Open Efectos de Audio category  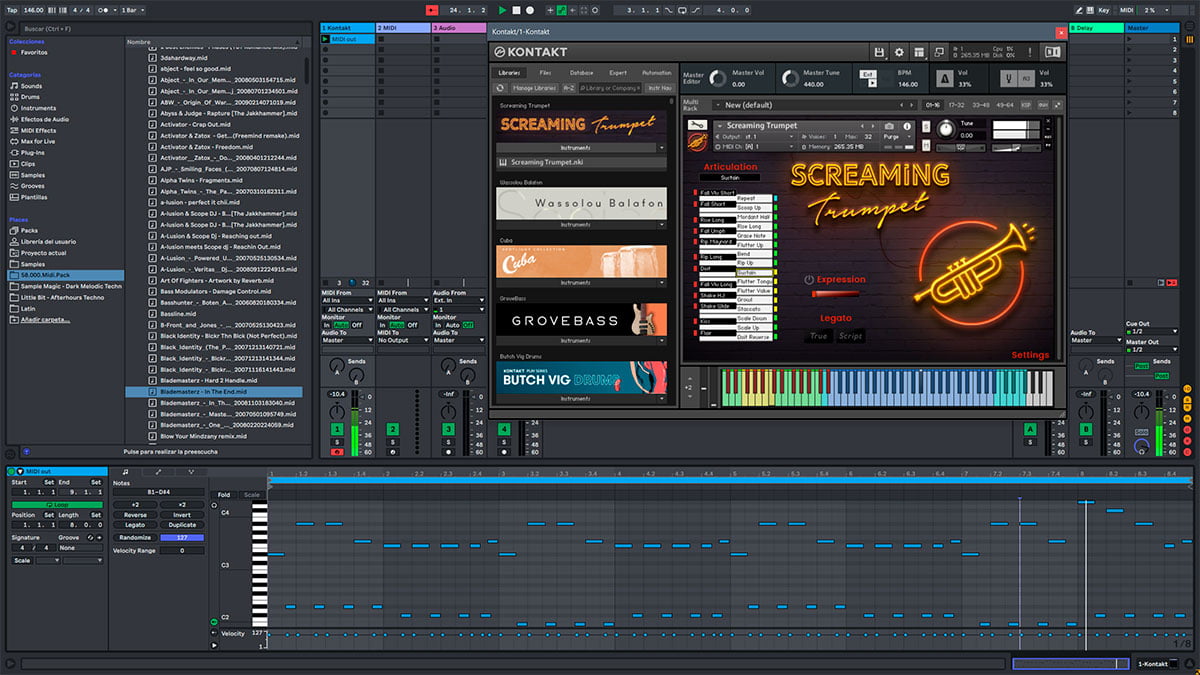click(44, 119)
